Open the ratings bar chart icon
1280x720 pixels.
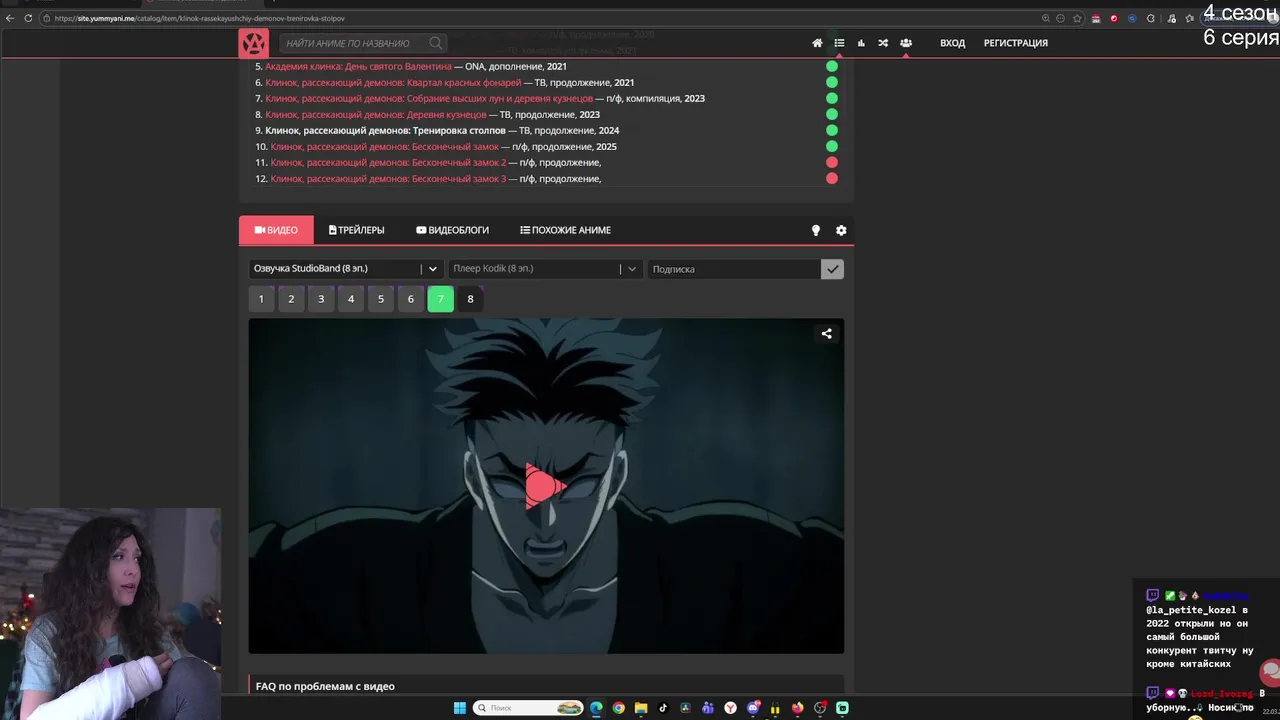point(861,43)
